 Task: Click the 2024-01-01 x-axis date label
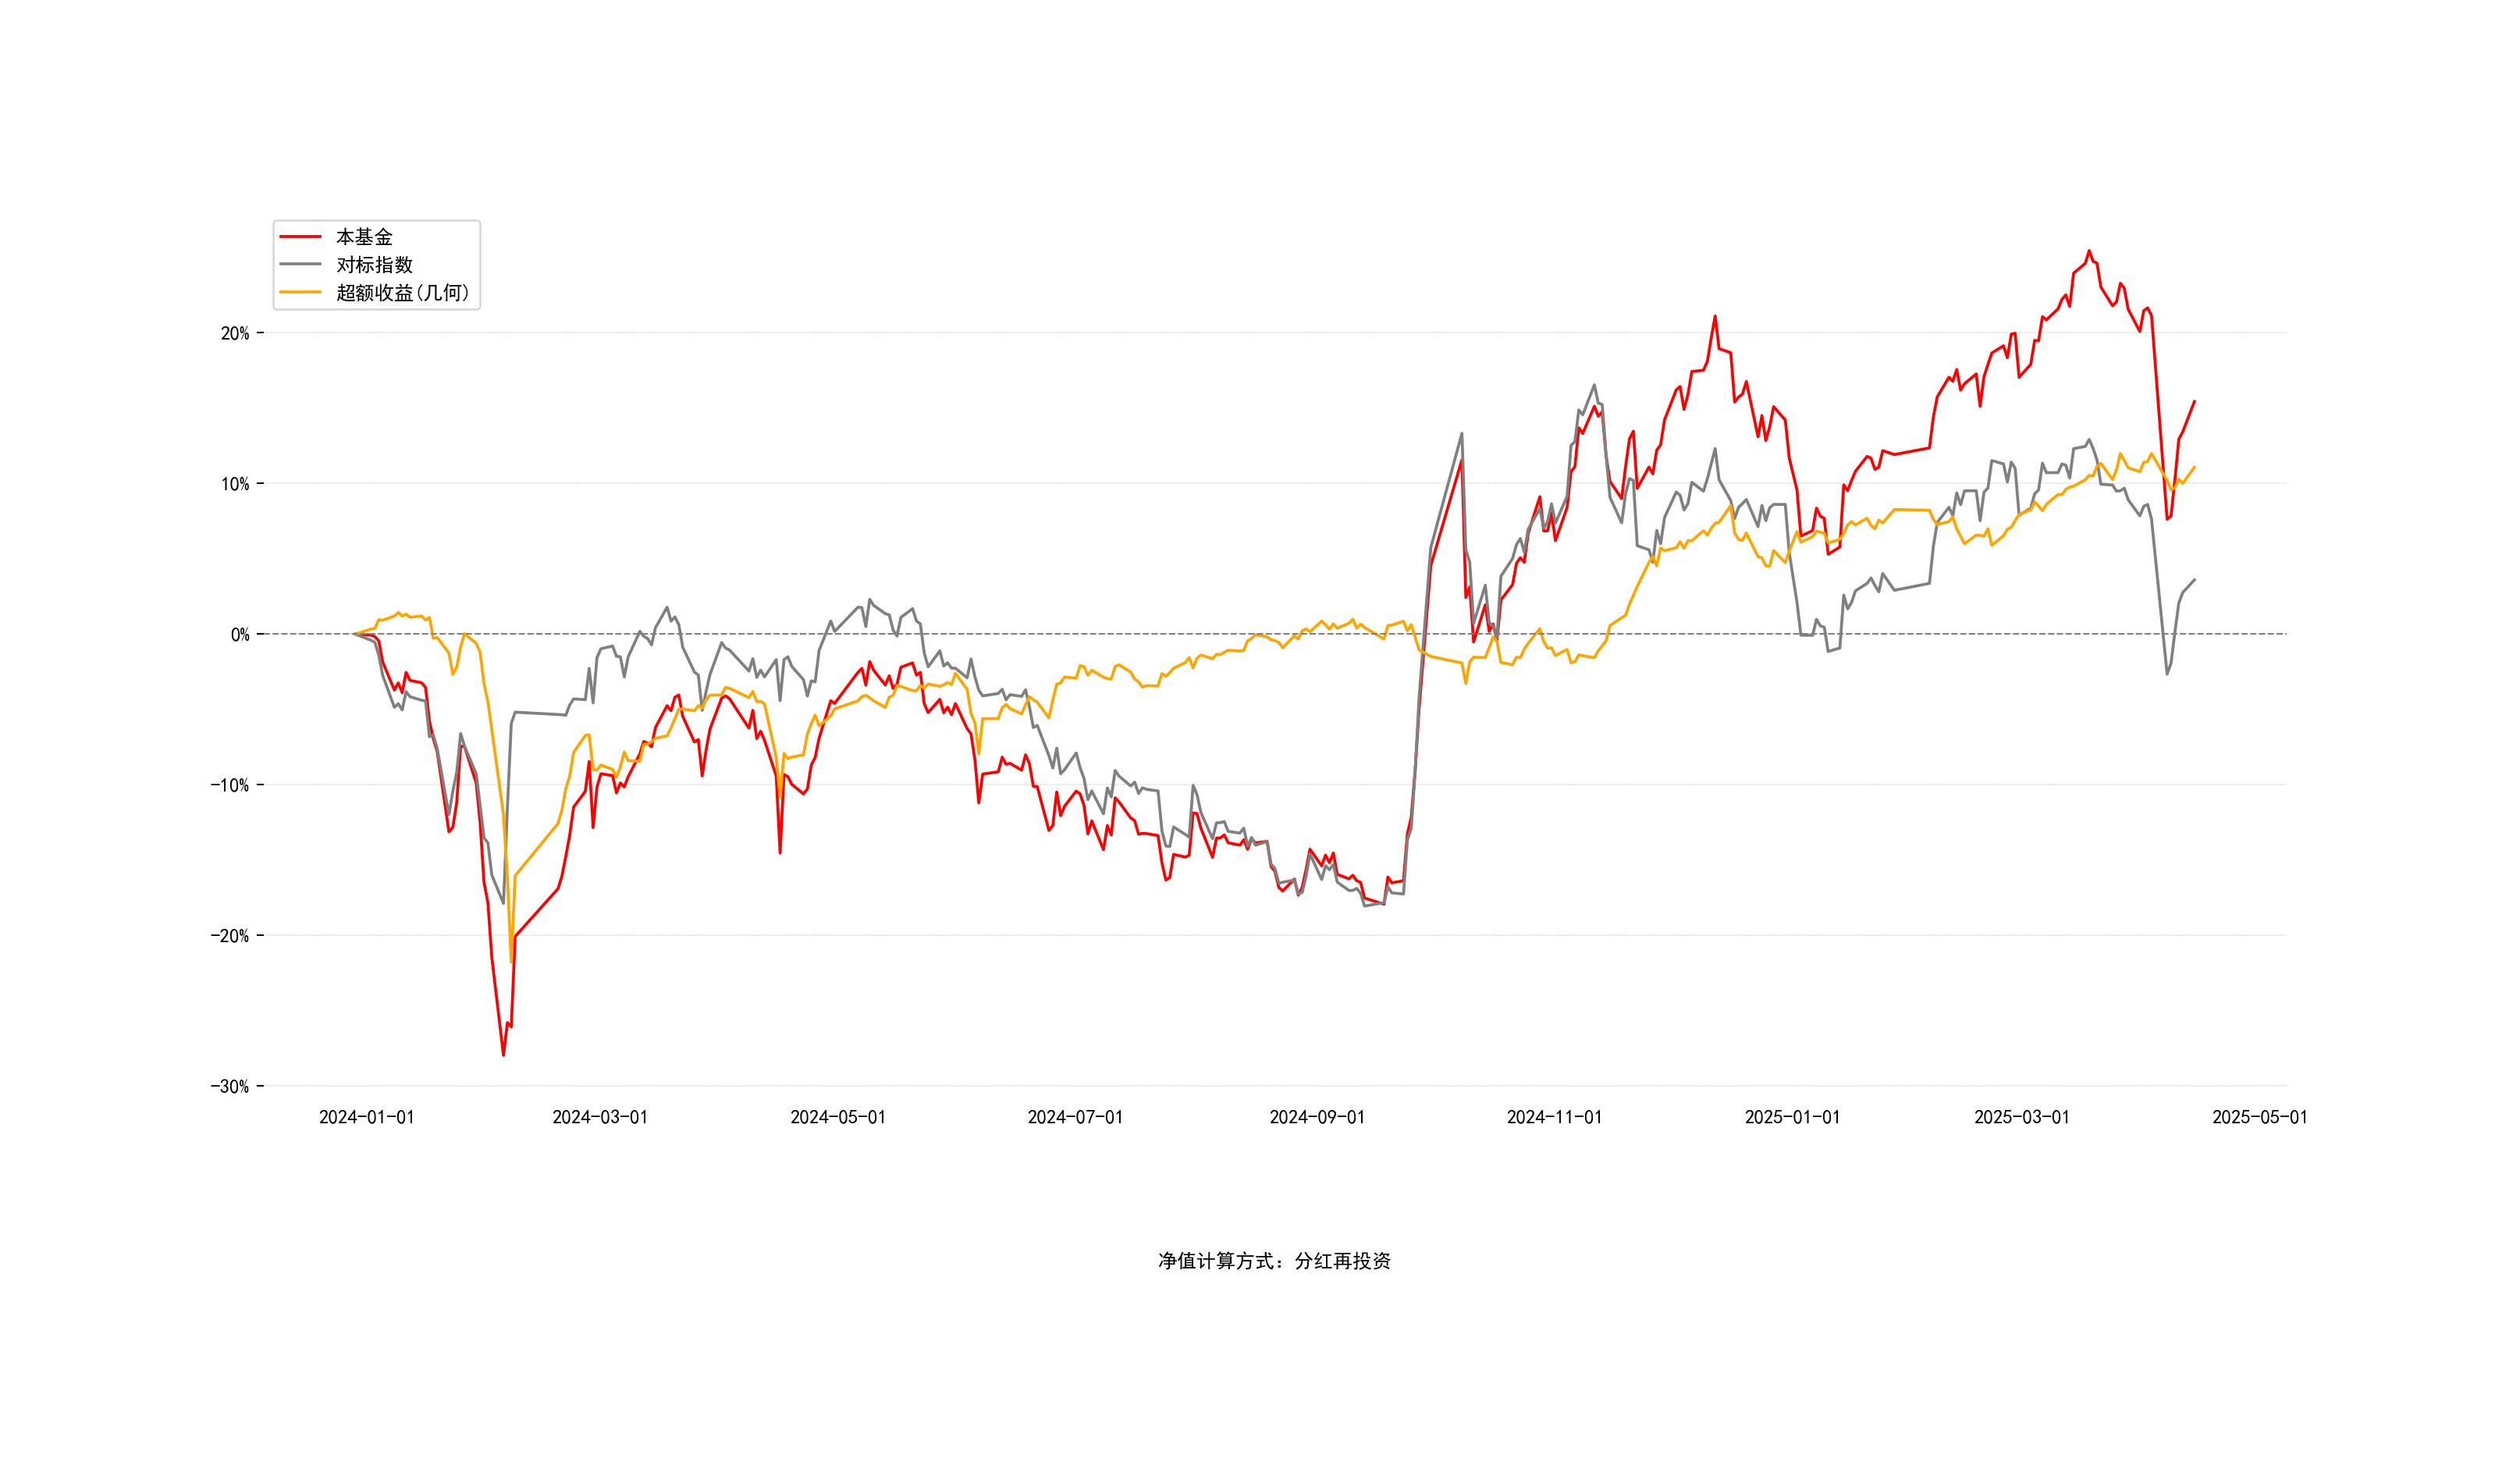click(x=366, y=1118)
